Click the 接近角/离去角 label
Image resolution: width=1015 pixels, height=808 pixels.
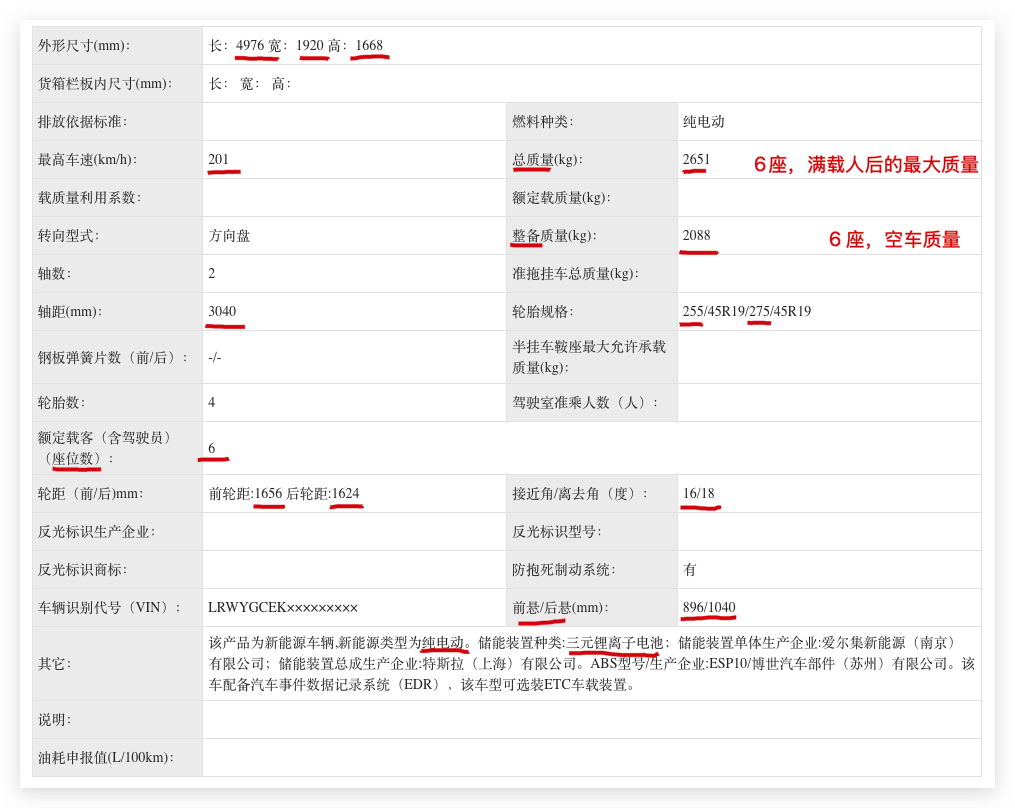580,494
